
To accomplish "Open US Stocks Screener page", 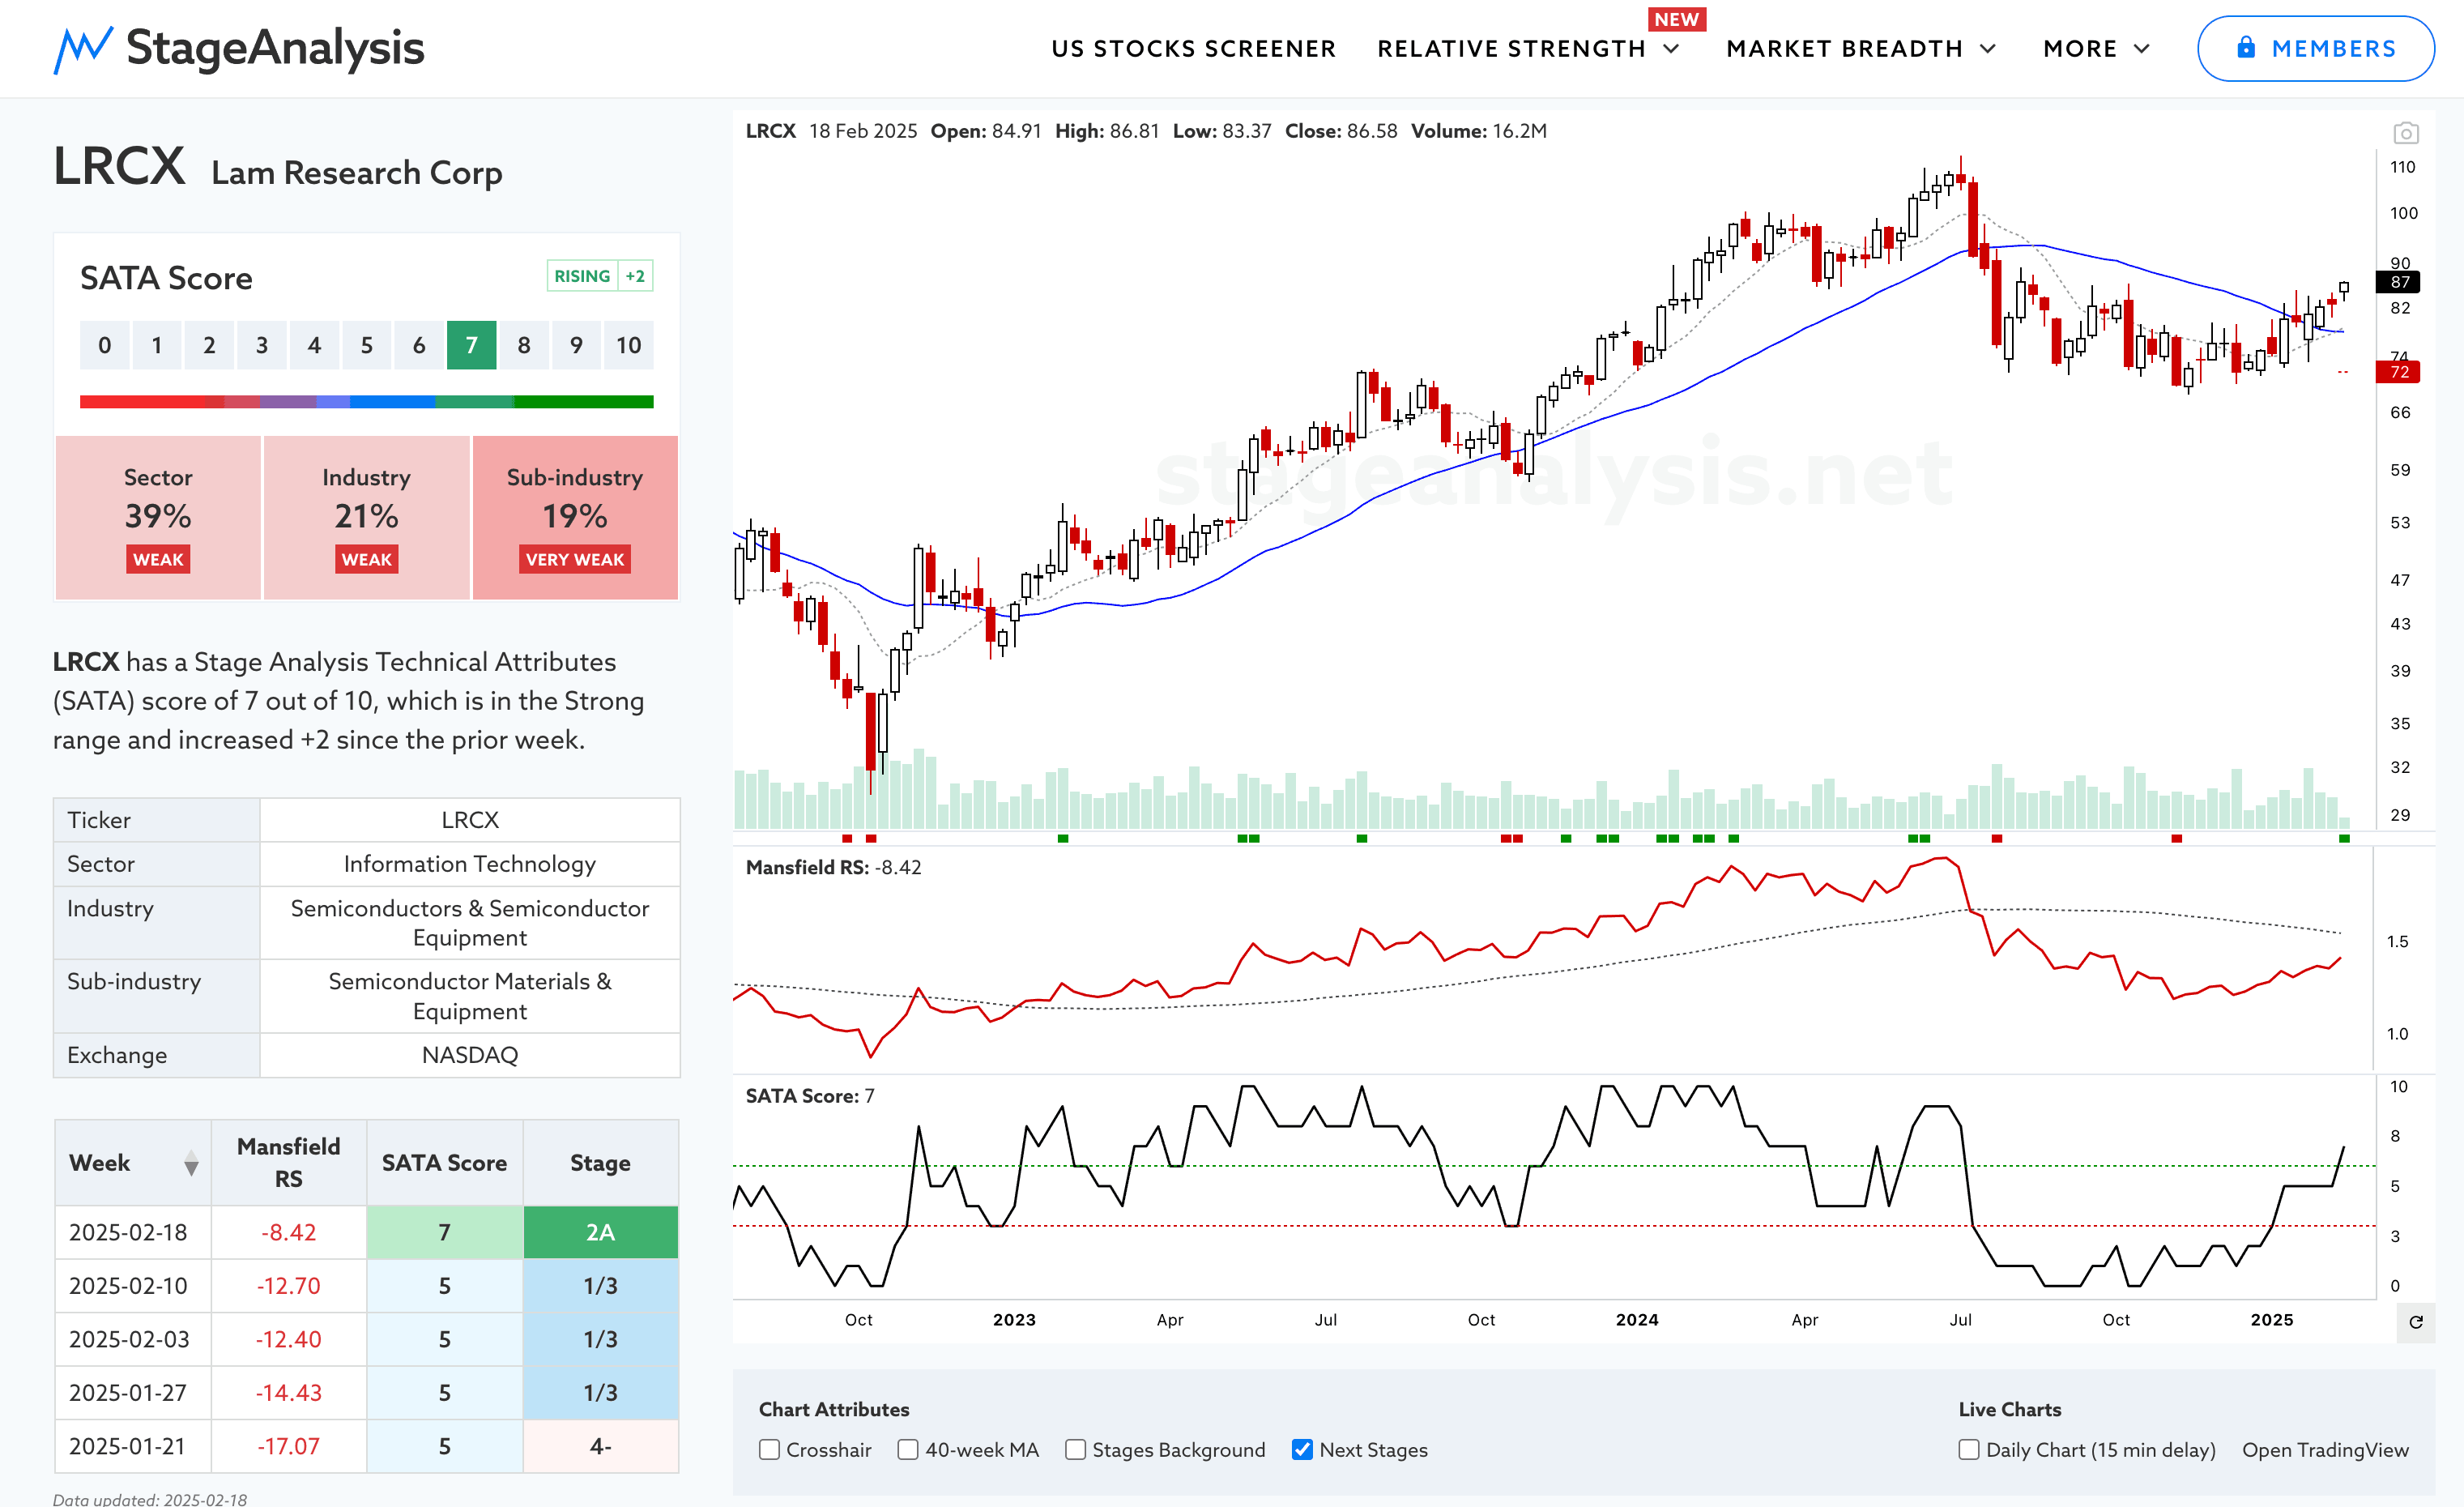I will (x=1193, y=49).
